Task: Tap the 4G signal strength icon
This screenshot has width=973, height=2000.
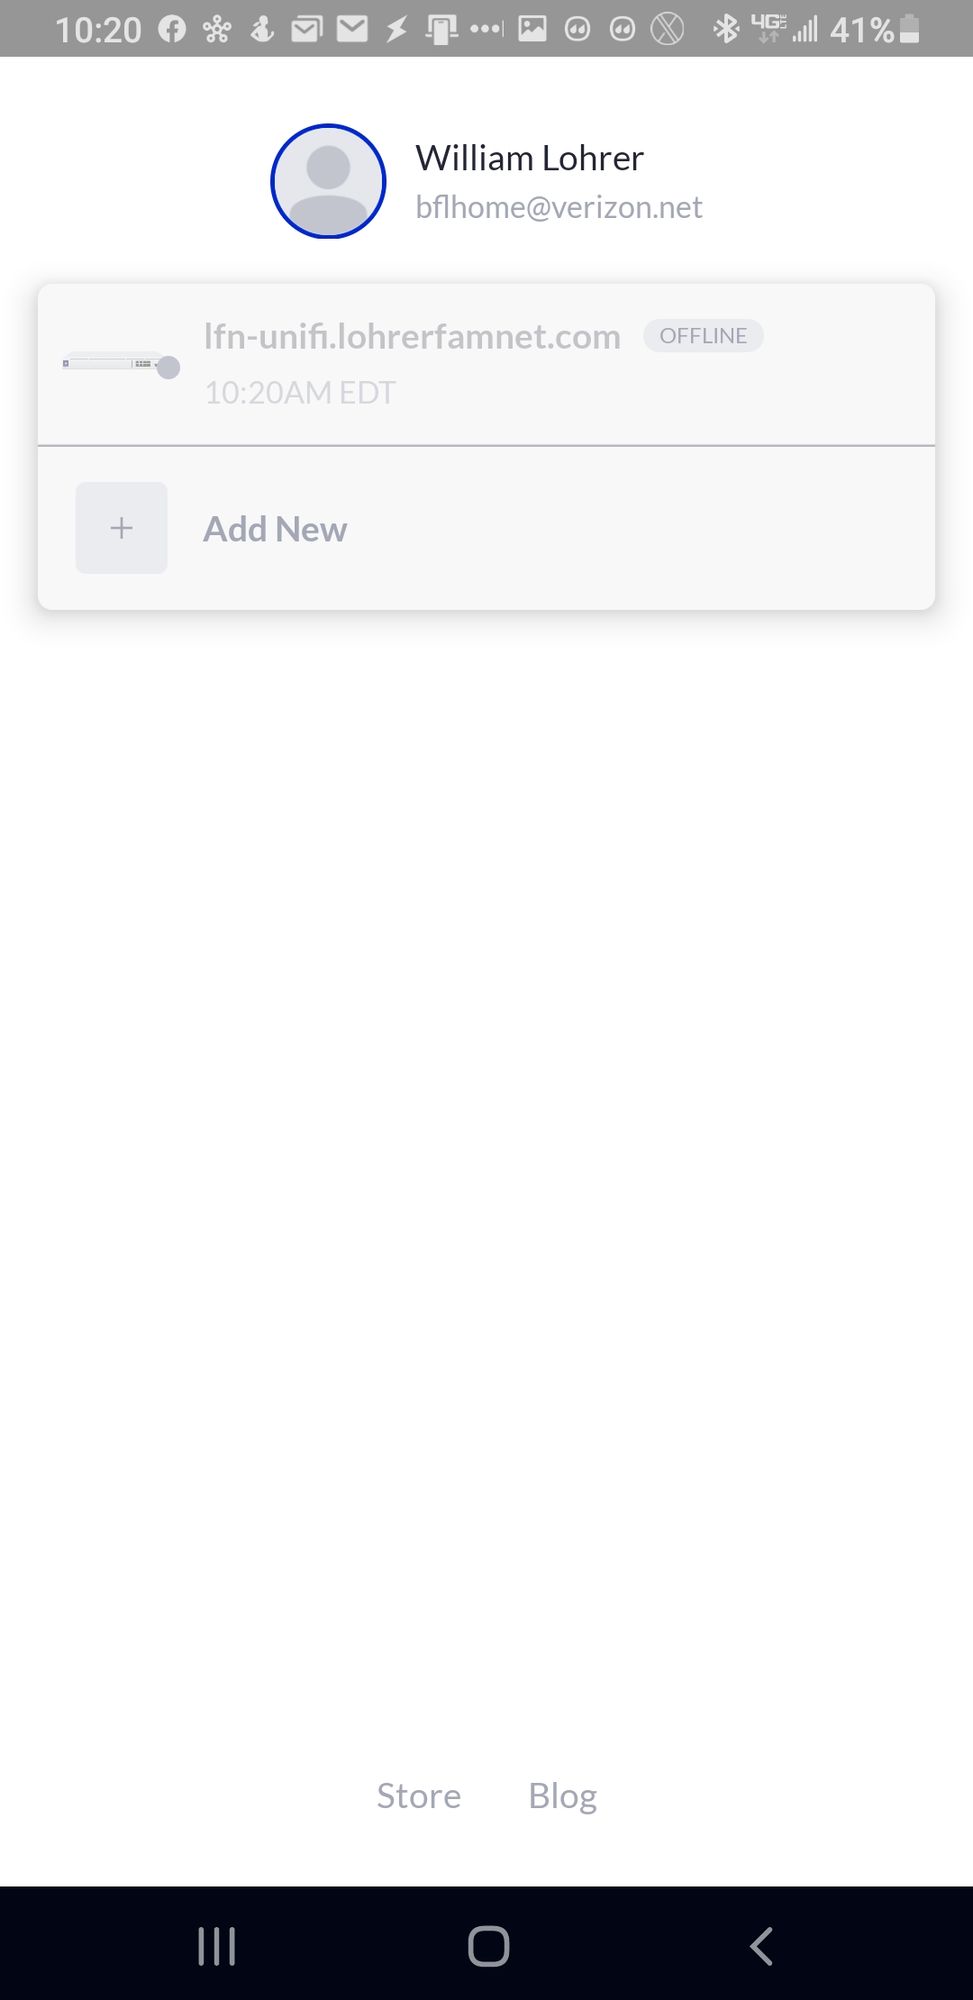Action: 785,29
